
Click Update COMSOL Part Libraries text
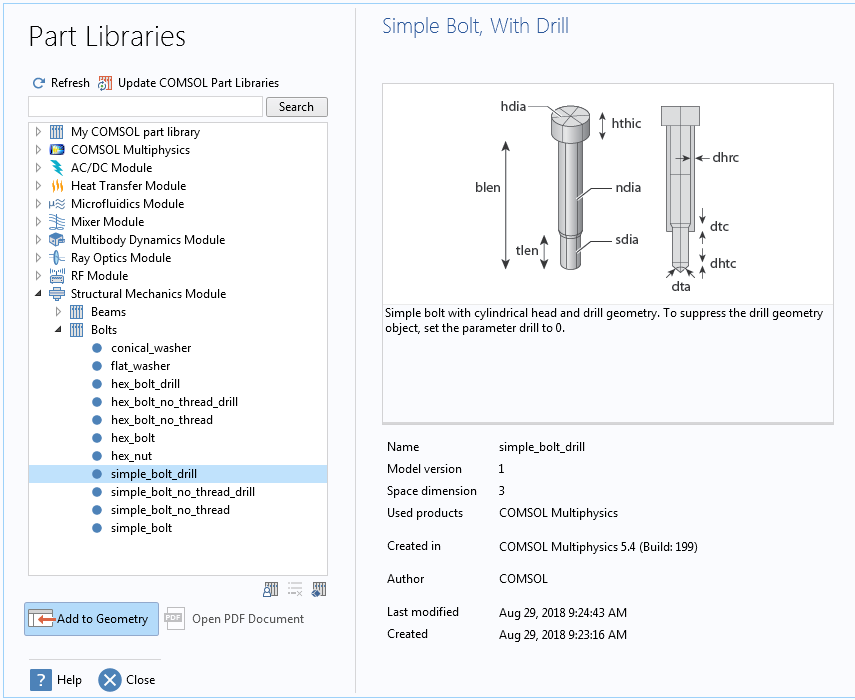coord(198,83)
